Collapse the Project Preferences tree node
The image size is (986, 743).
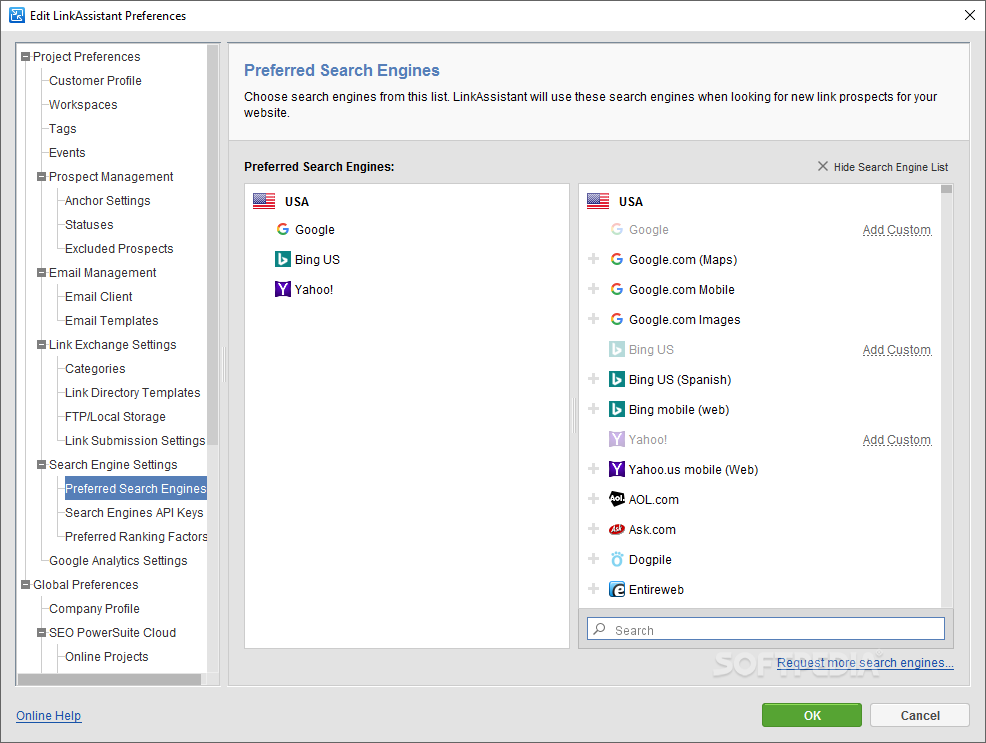(26, 57)
